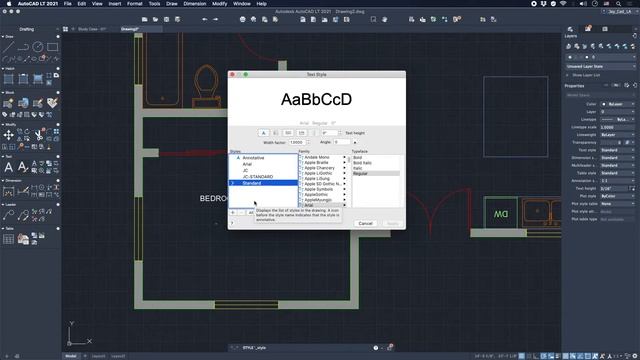Image resolution: width=640 pixels, height=360 pixels.
Task: Expand Show Layer List
Action: click(567, 75)
